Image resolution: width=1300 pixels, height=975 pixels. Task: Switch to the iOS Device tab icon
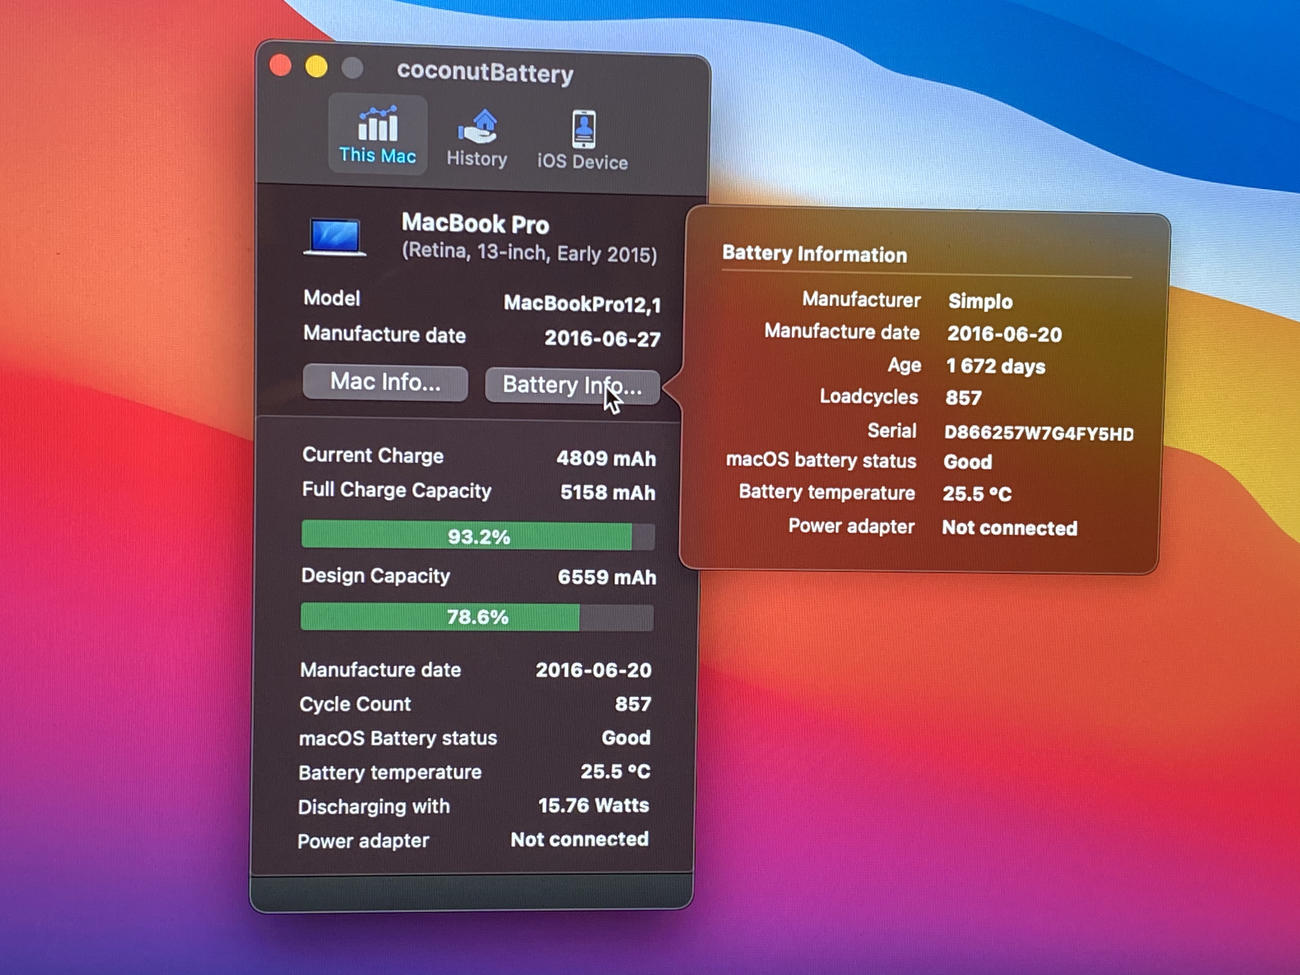[x=583, y=140]
